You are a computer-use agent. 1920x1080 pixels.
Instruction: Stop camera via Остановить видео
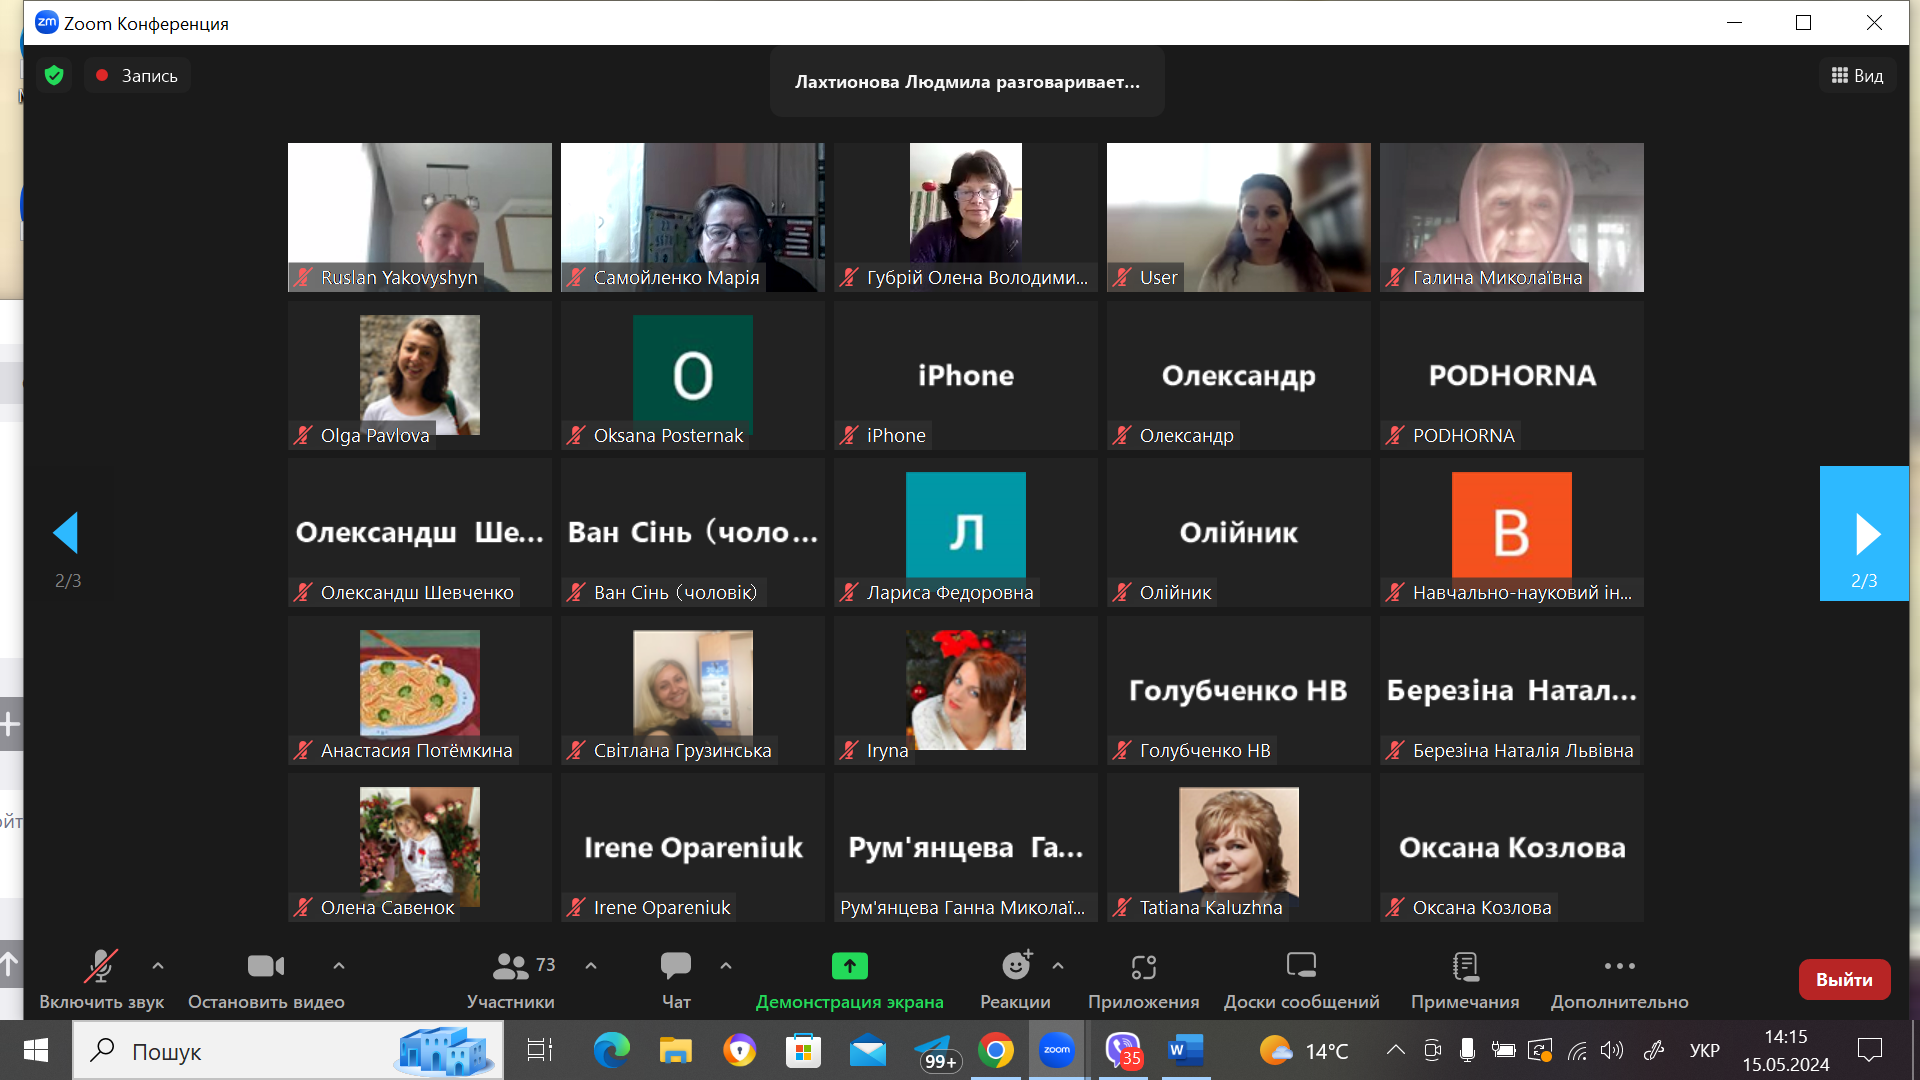[x=266, y=967]
